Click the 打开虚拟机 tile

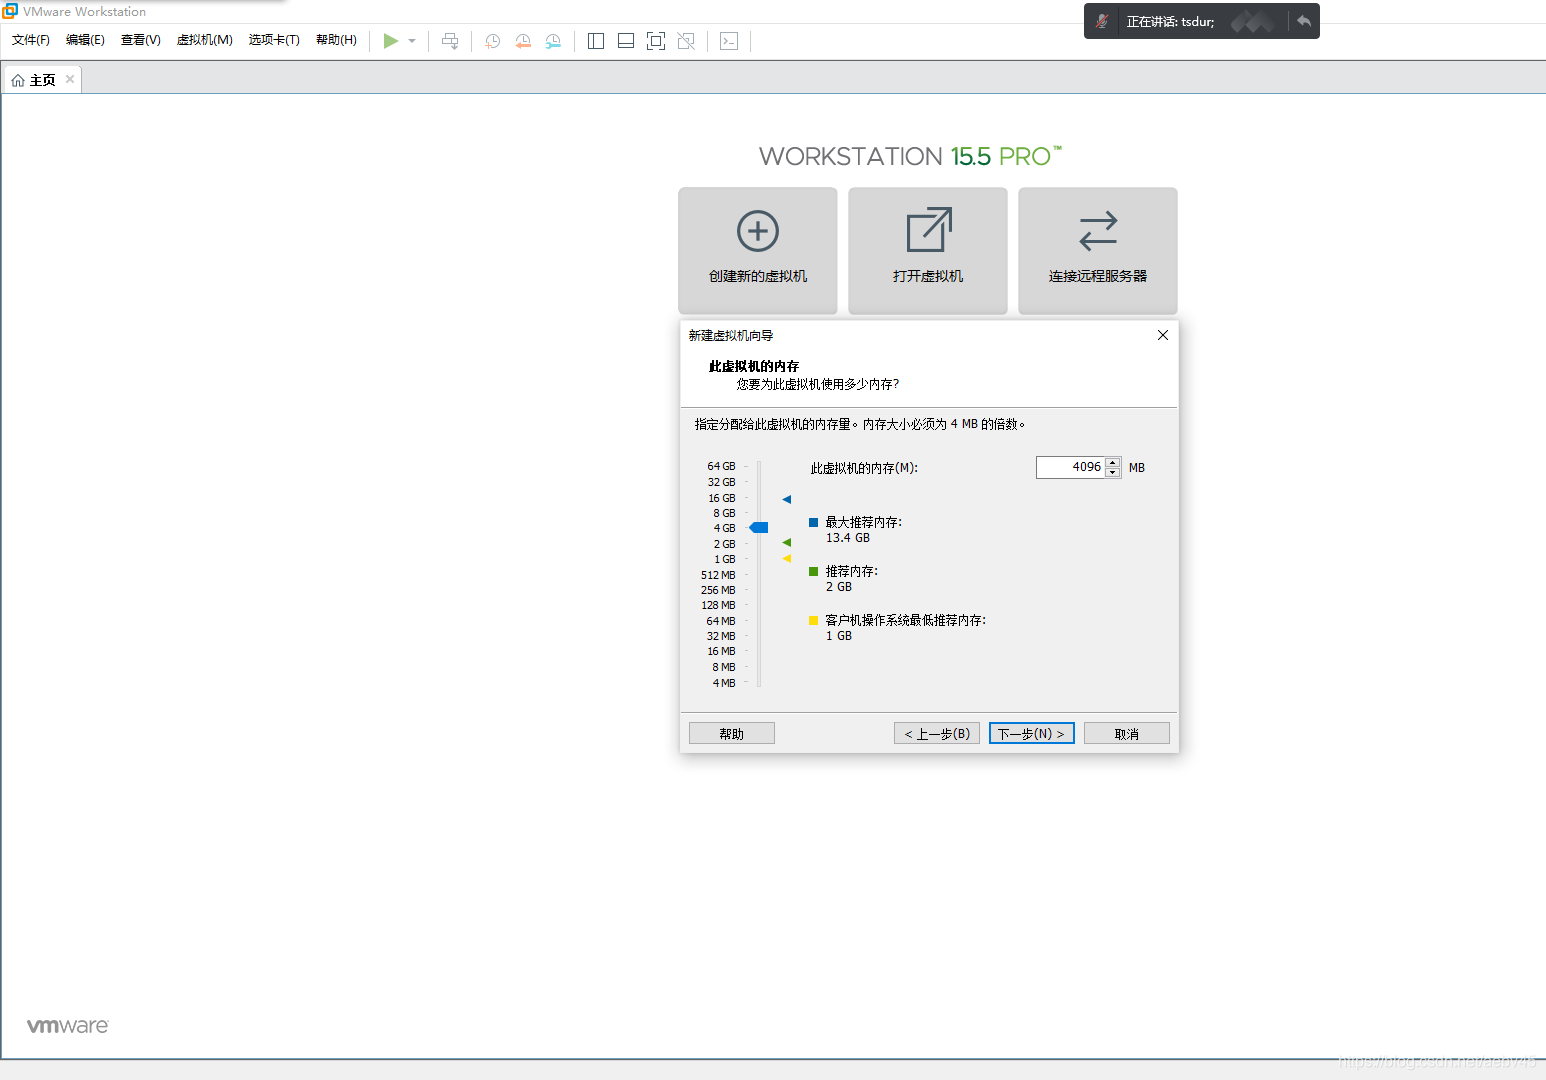928,250
